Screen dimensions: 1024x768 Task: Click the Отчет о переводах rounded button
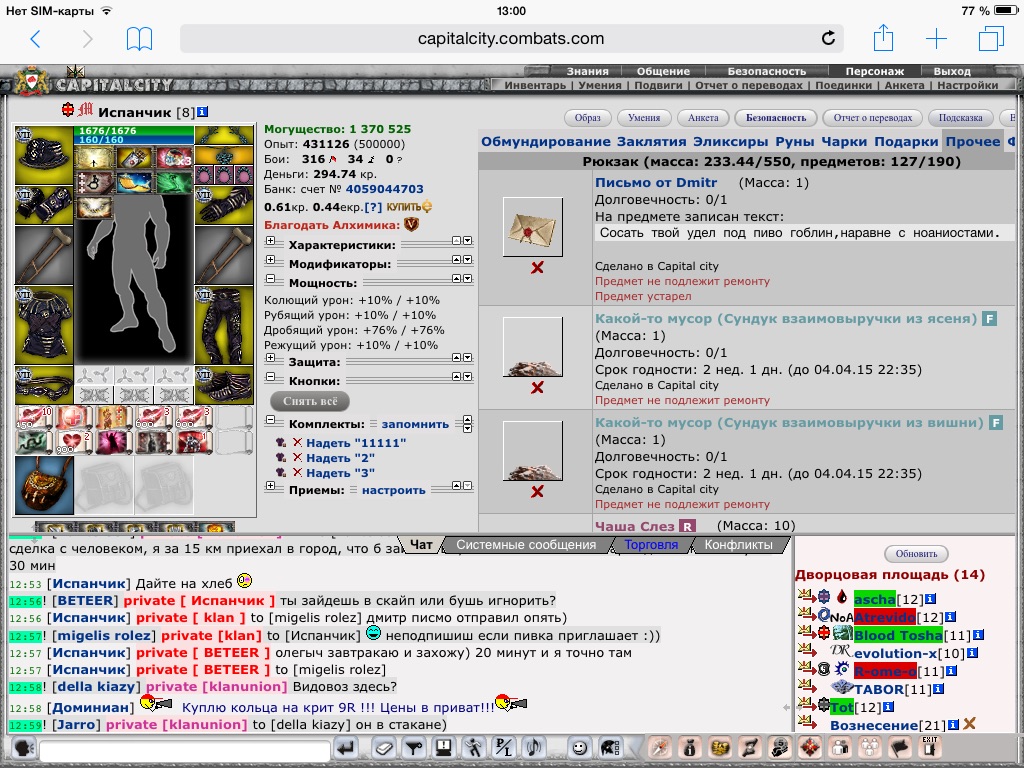pyautogui.click(x=872, y=118)
